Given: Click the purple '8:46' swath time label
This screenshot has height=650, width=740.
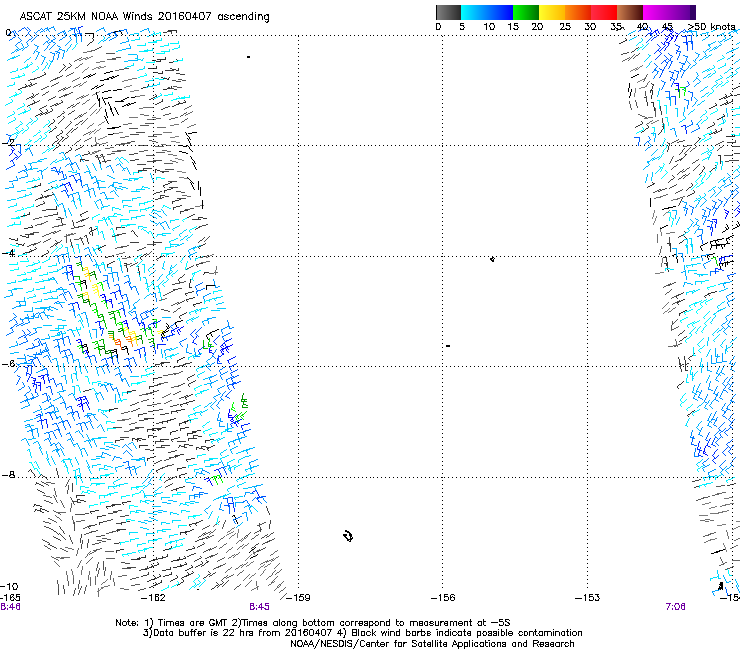Looking at the screenshot, I should pyautogui.click(x=10, y=607).
